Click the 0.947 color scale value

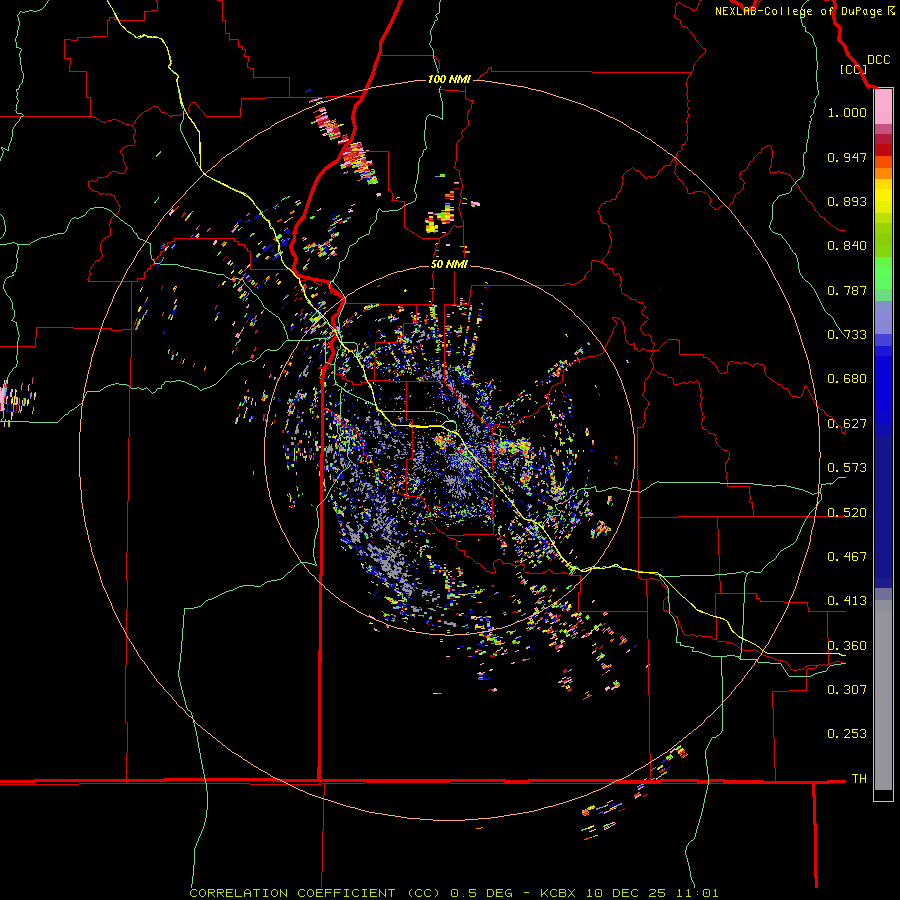[x=847, y=157]
